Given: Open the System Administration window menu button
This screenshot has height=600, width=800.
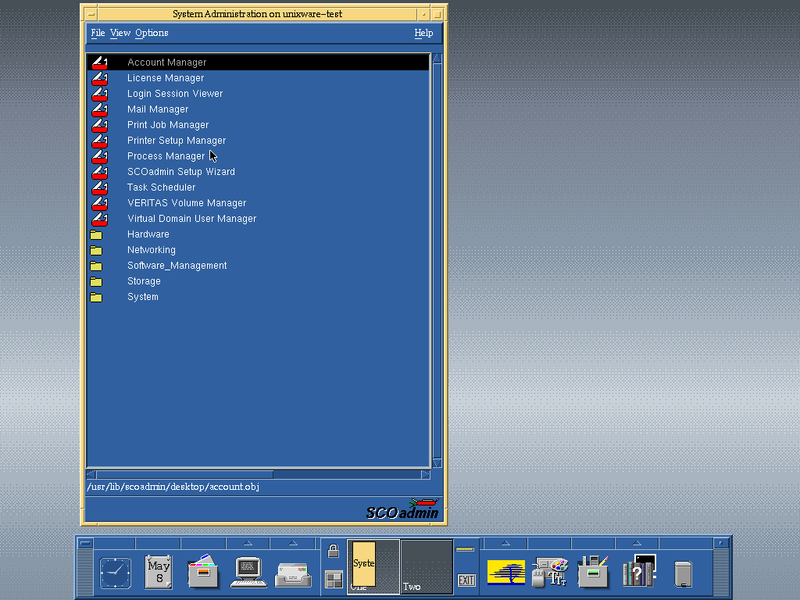Looking at the screenshot, I should tap(91, 14).
